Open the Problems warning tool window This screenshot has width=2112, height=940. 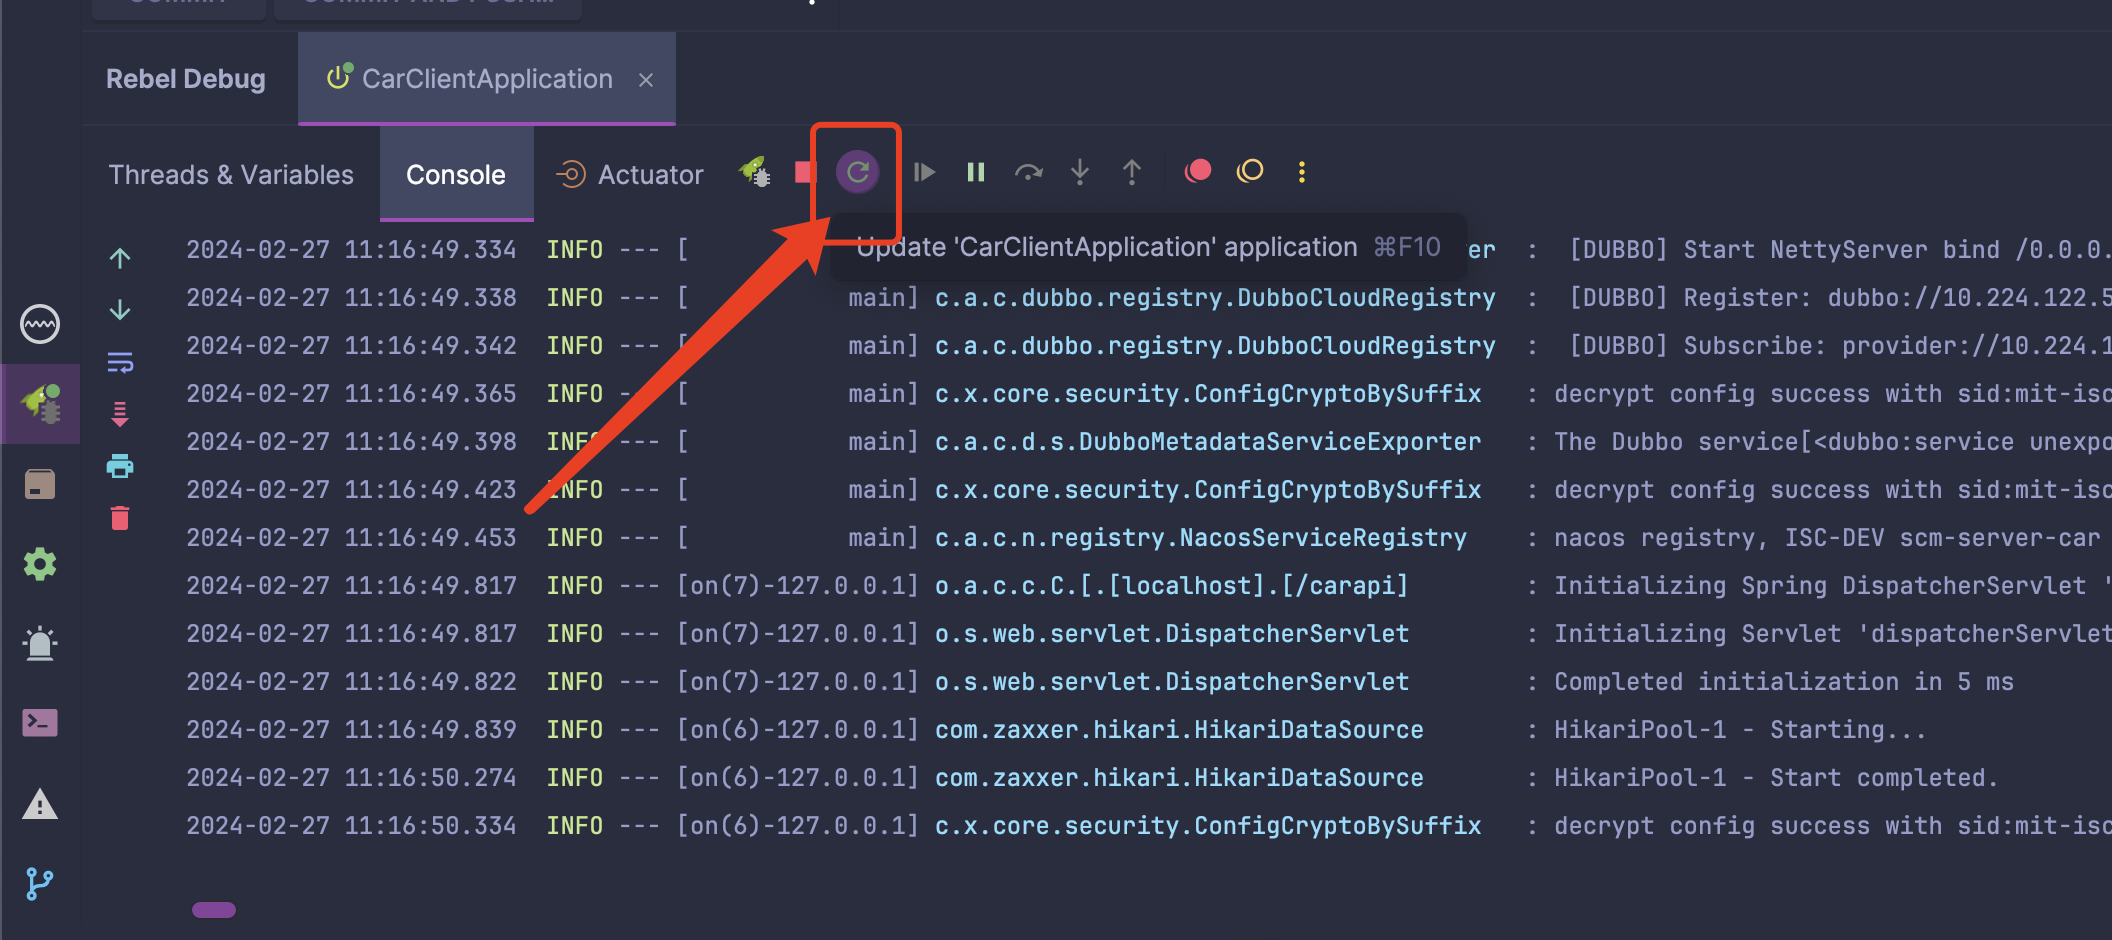pos(40,804)
